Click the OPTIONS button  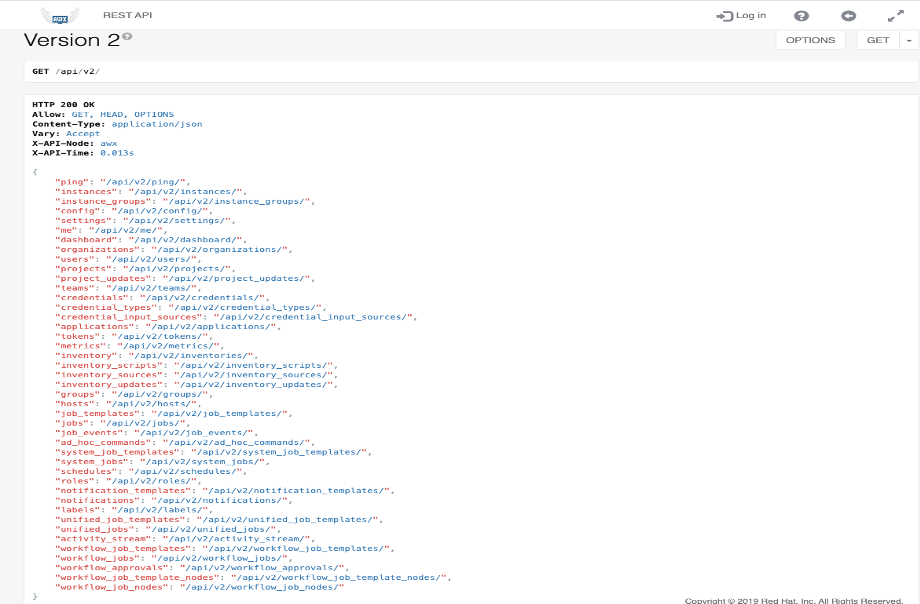(x=810, y=40)
